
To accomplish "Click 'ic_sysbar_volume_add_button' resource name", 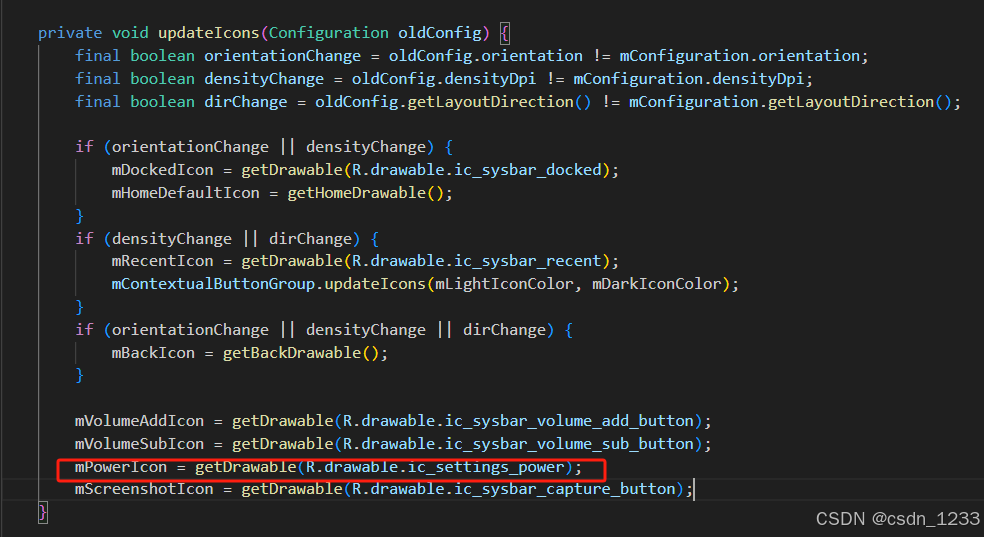I will click(569, 421).
